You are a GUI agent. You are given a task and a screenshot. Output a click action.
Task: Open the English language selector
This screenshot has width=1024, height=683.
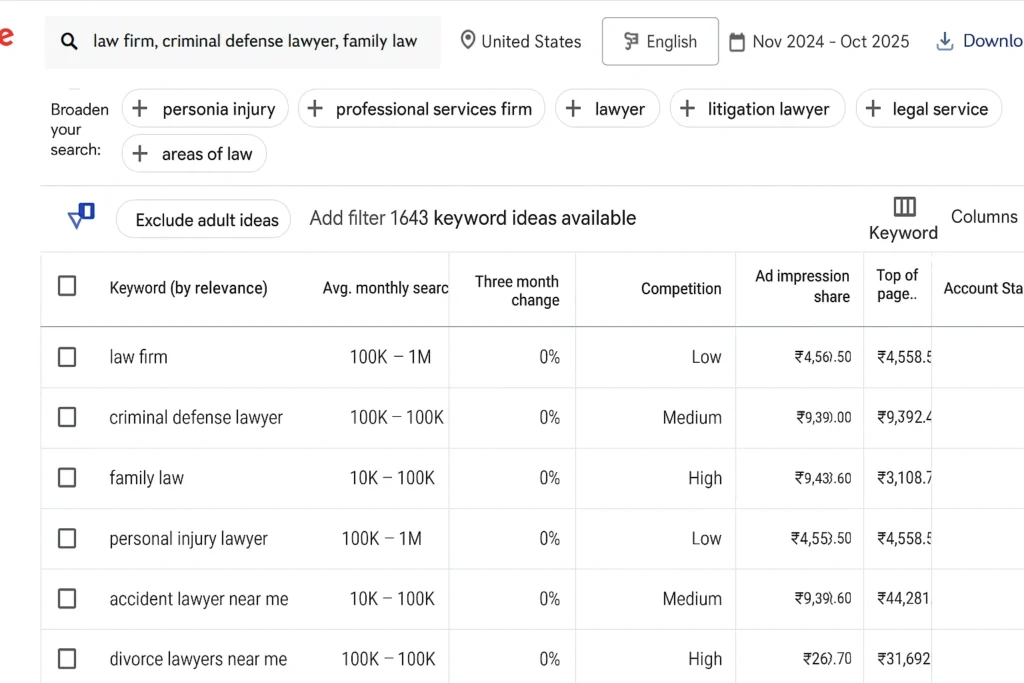tap(660, 42)
